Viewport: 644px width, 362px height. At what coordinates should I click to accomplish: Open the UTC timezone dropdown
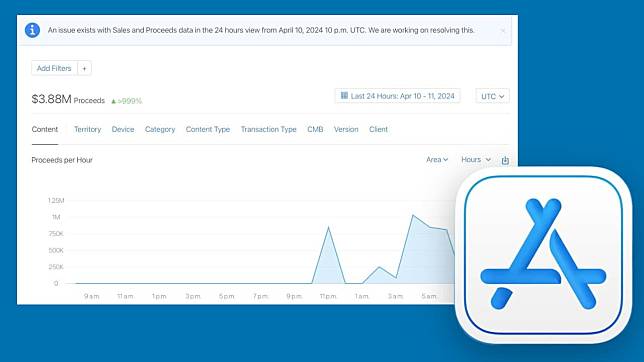point(492,96)
